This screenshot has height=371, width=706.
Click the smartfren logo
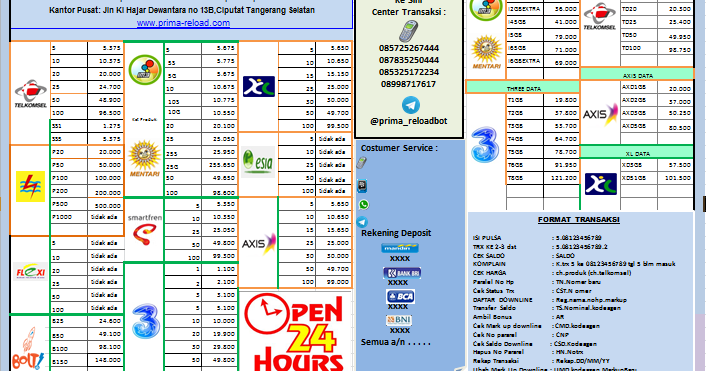coord(145,230)
